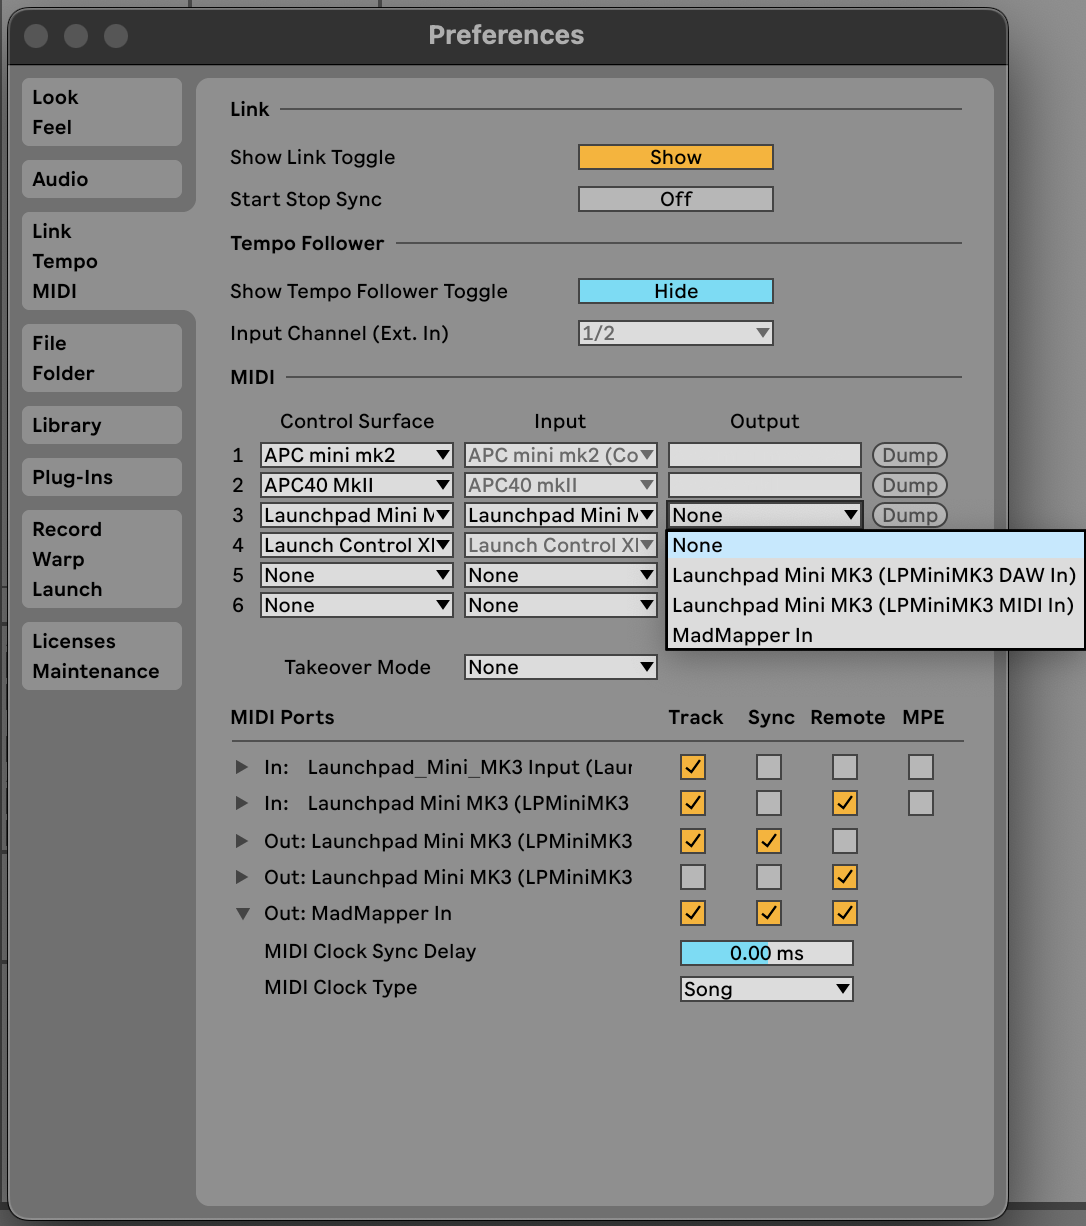Enable Sync for Launchpad_Mini_MK3 Input port
The image size is (1086, 1226).
point(769,767)
